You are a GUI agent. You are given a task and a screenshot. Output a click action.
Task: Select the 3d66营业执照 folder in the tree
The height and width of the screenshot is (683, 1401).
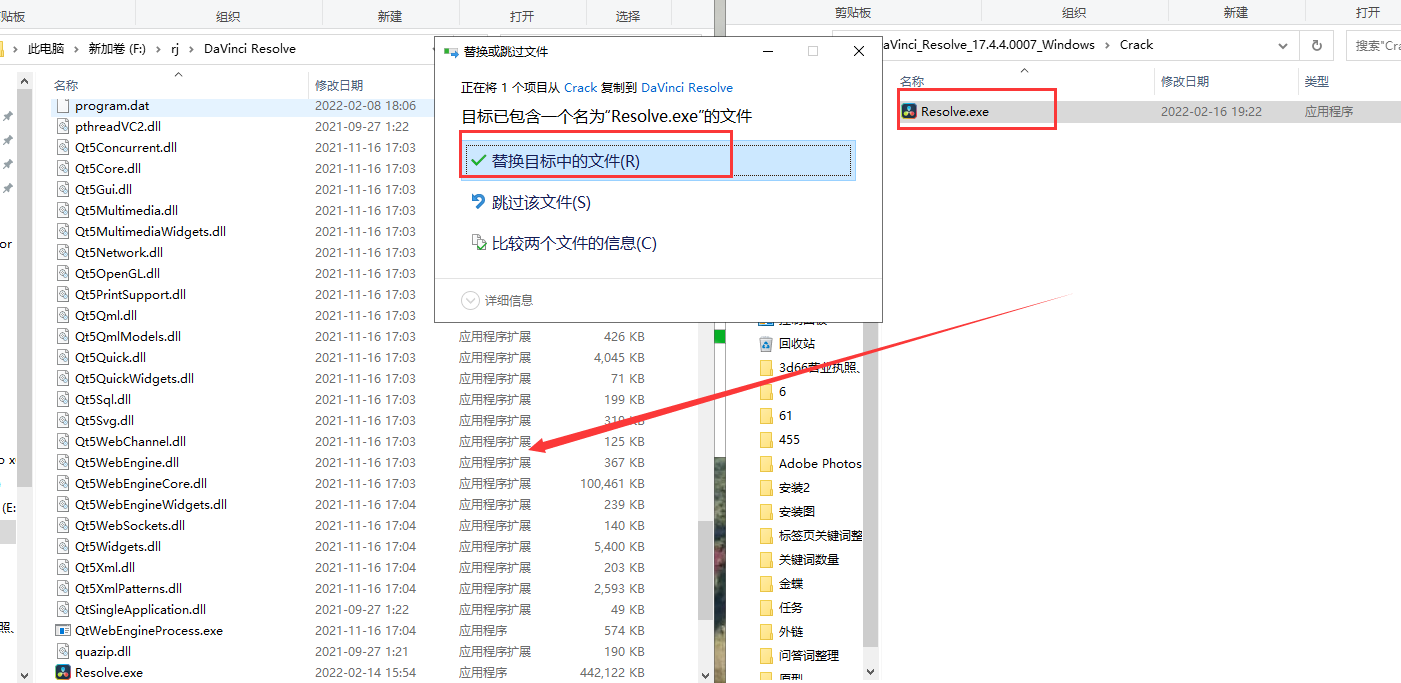[x=819, y=367]
